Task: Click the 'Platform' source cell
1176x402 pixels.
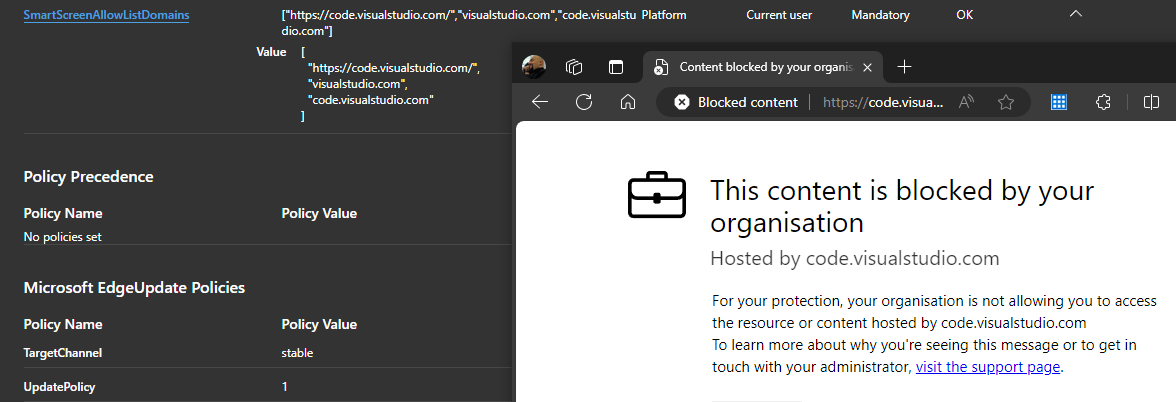Action: tap(664, 15)
